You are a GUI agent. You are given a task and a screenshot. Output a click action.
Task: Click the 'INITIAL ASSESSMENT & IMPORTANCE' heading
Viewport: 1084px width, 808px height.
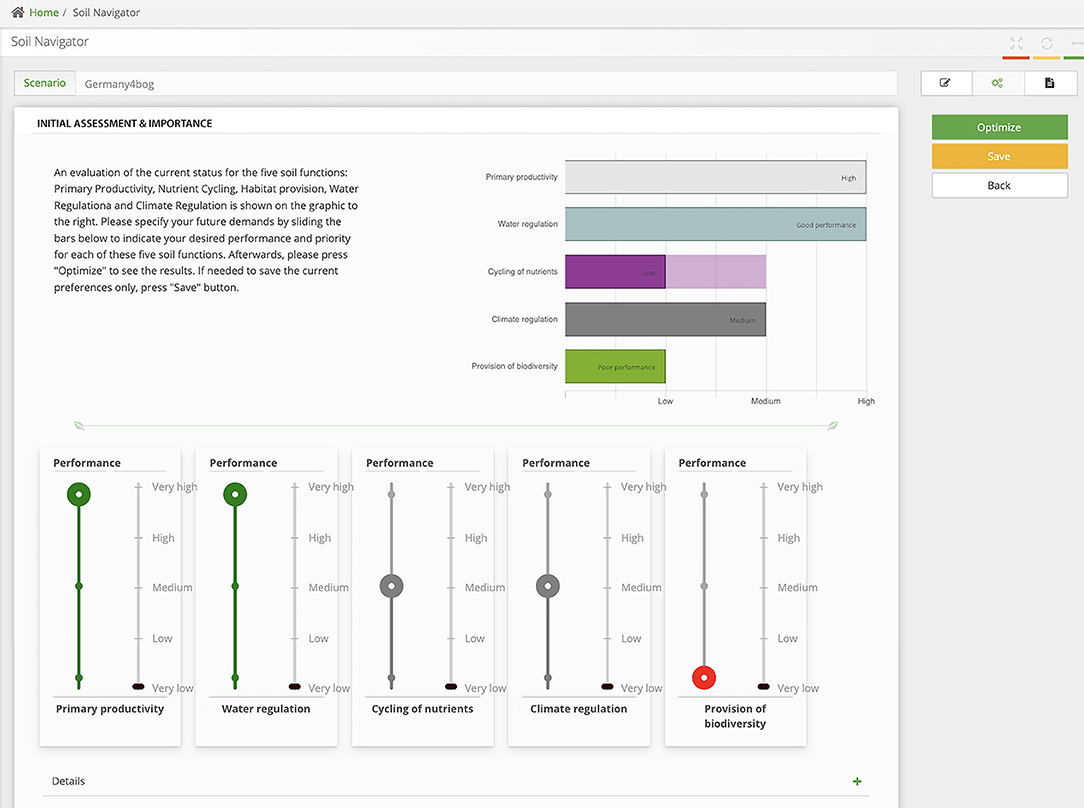click(124, 123)
